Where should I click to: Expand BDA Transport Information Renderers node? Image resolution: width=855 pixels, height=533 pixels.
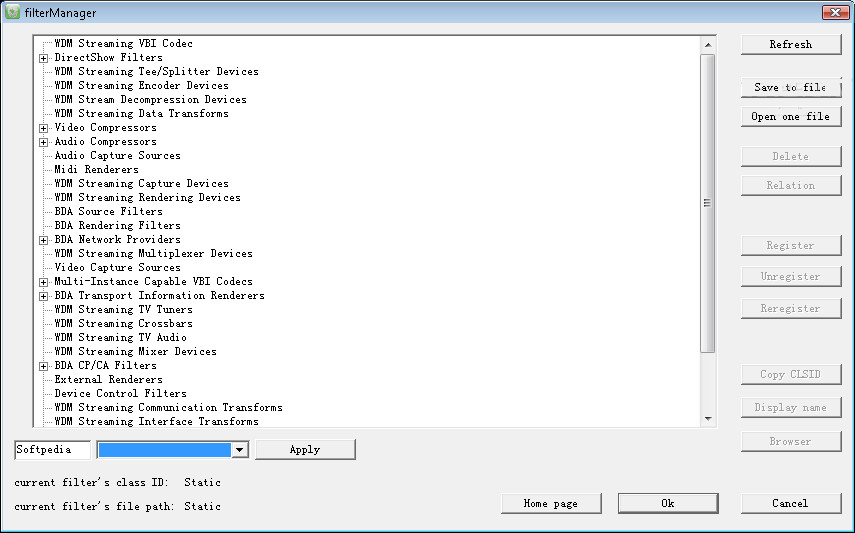[43, 296]
